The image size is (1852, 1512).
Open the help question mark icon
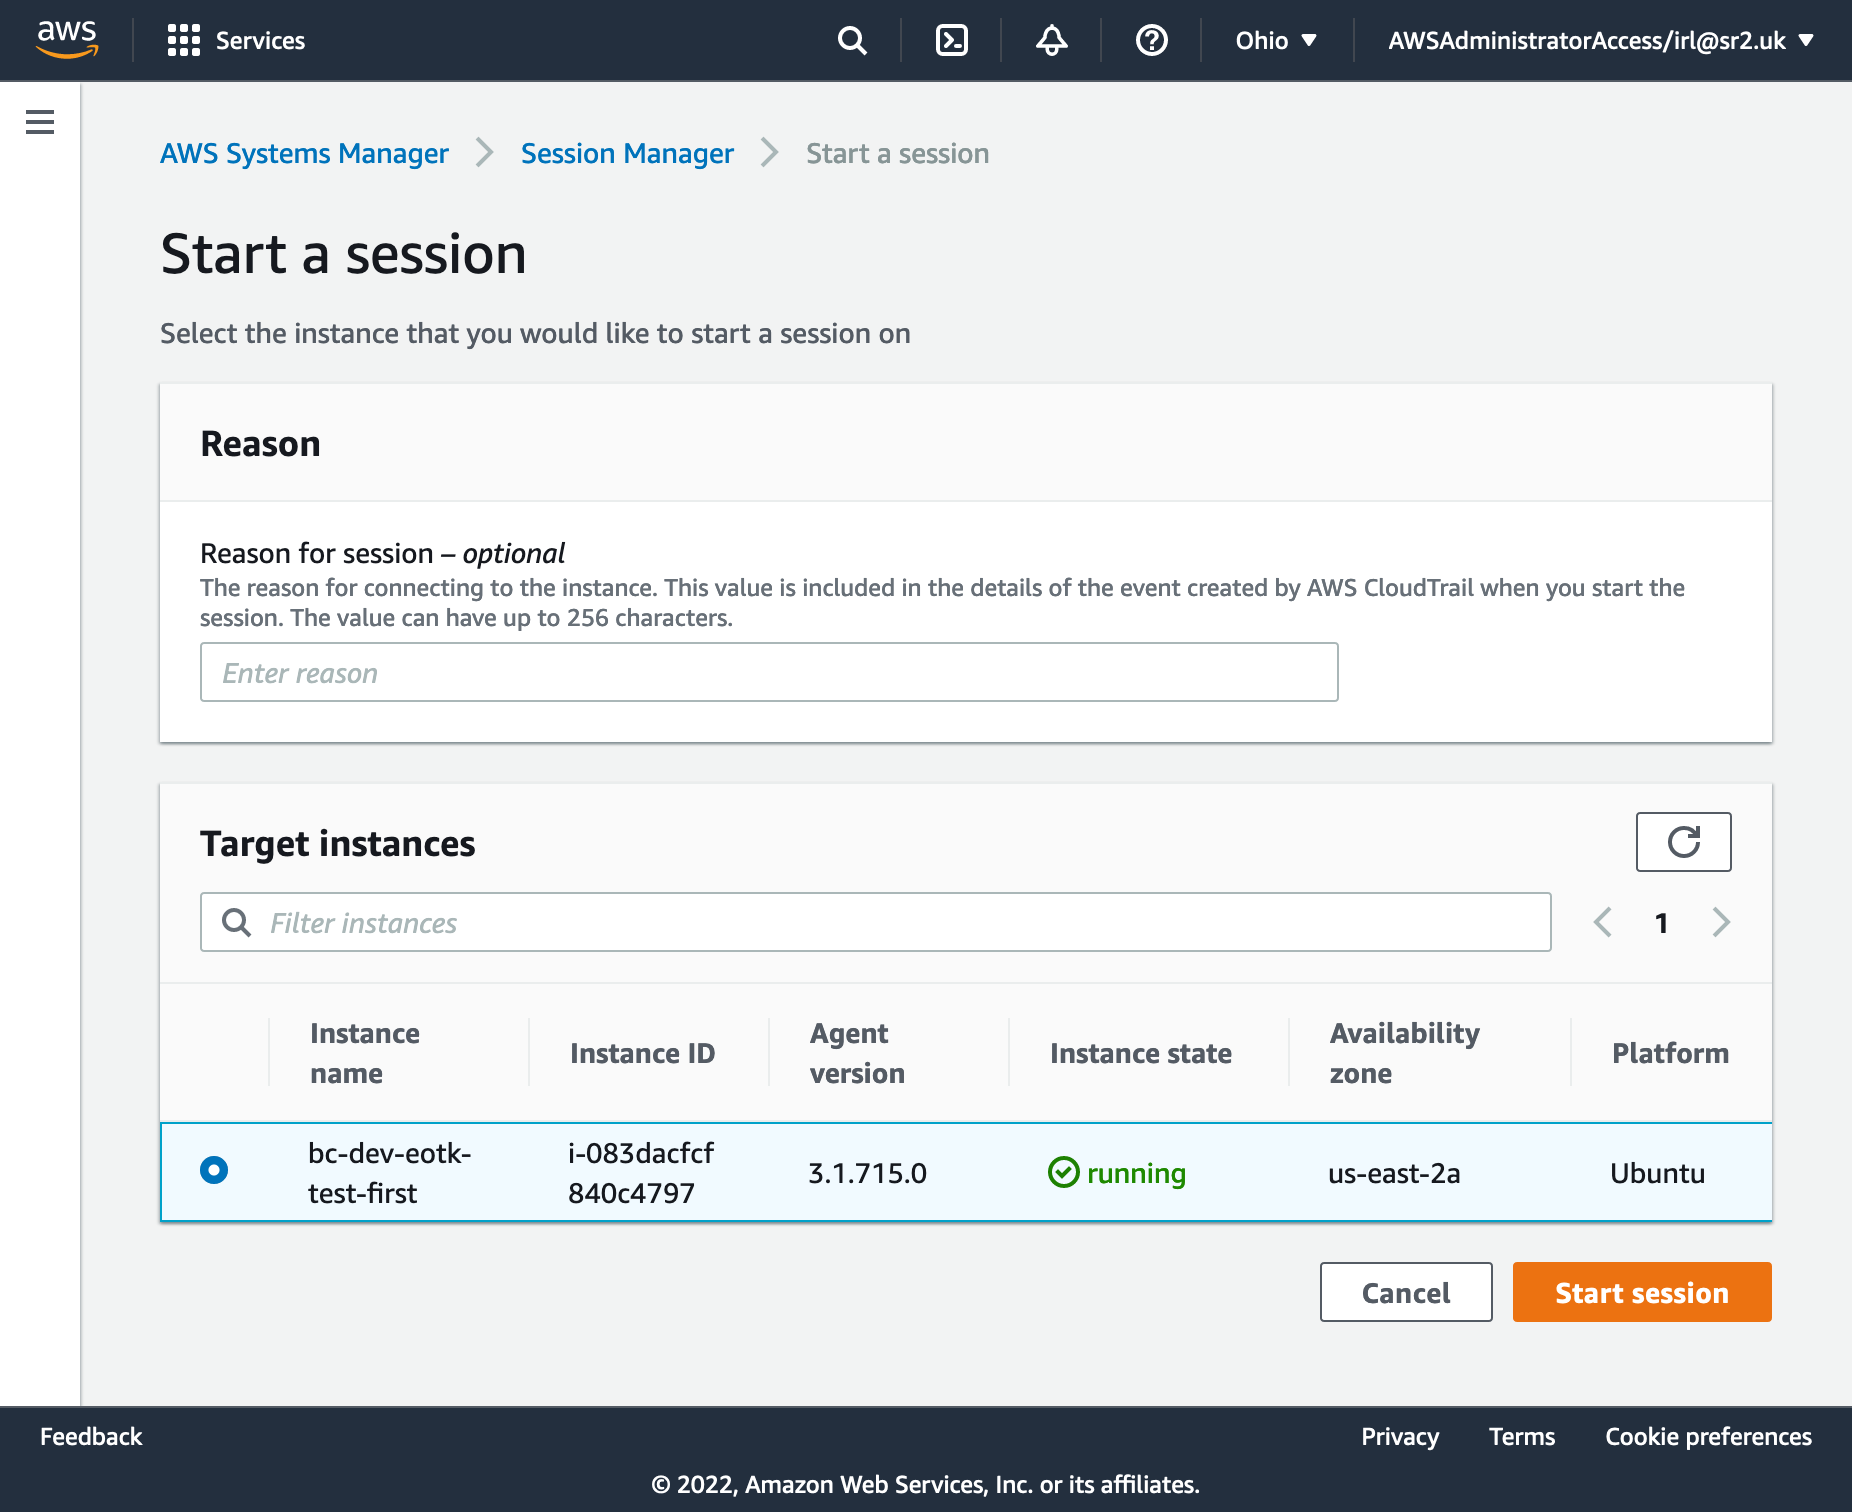click(x=1151, y=40)
